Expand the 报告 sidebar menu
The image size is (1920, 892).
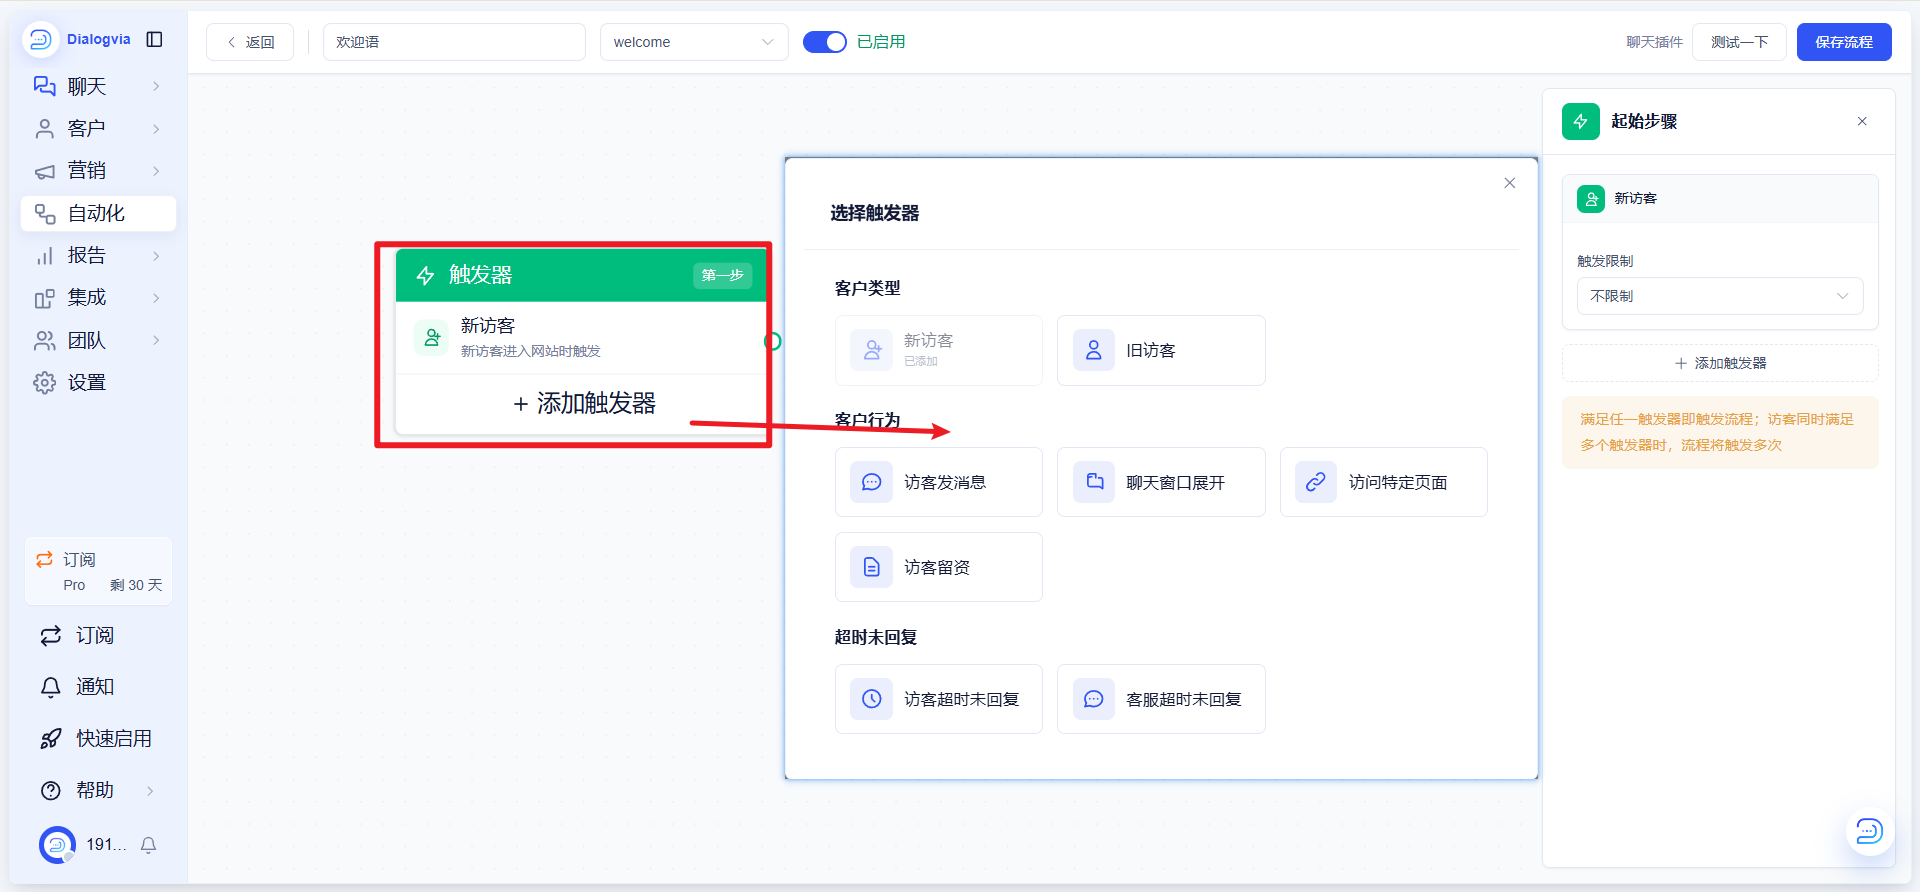[x=98, y=256]
